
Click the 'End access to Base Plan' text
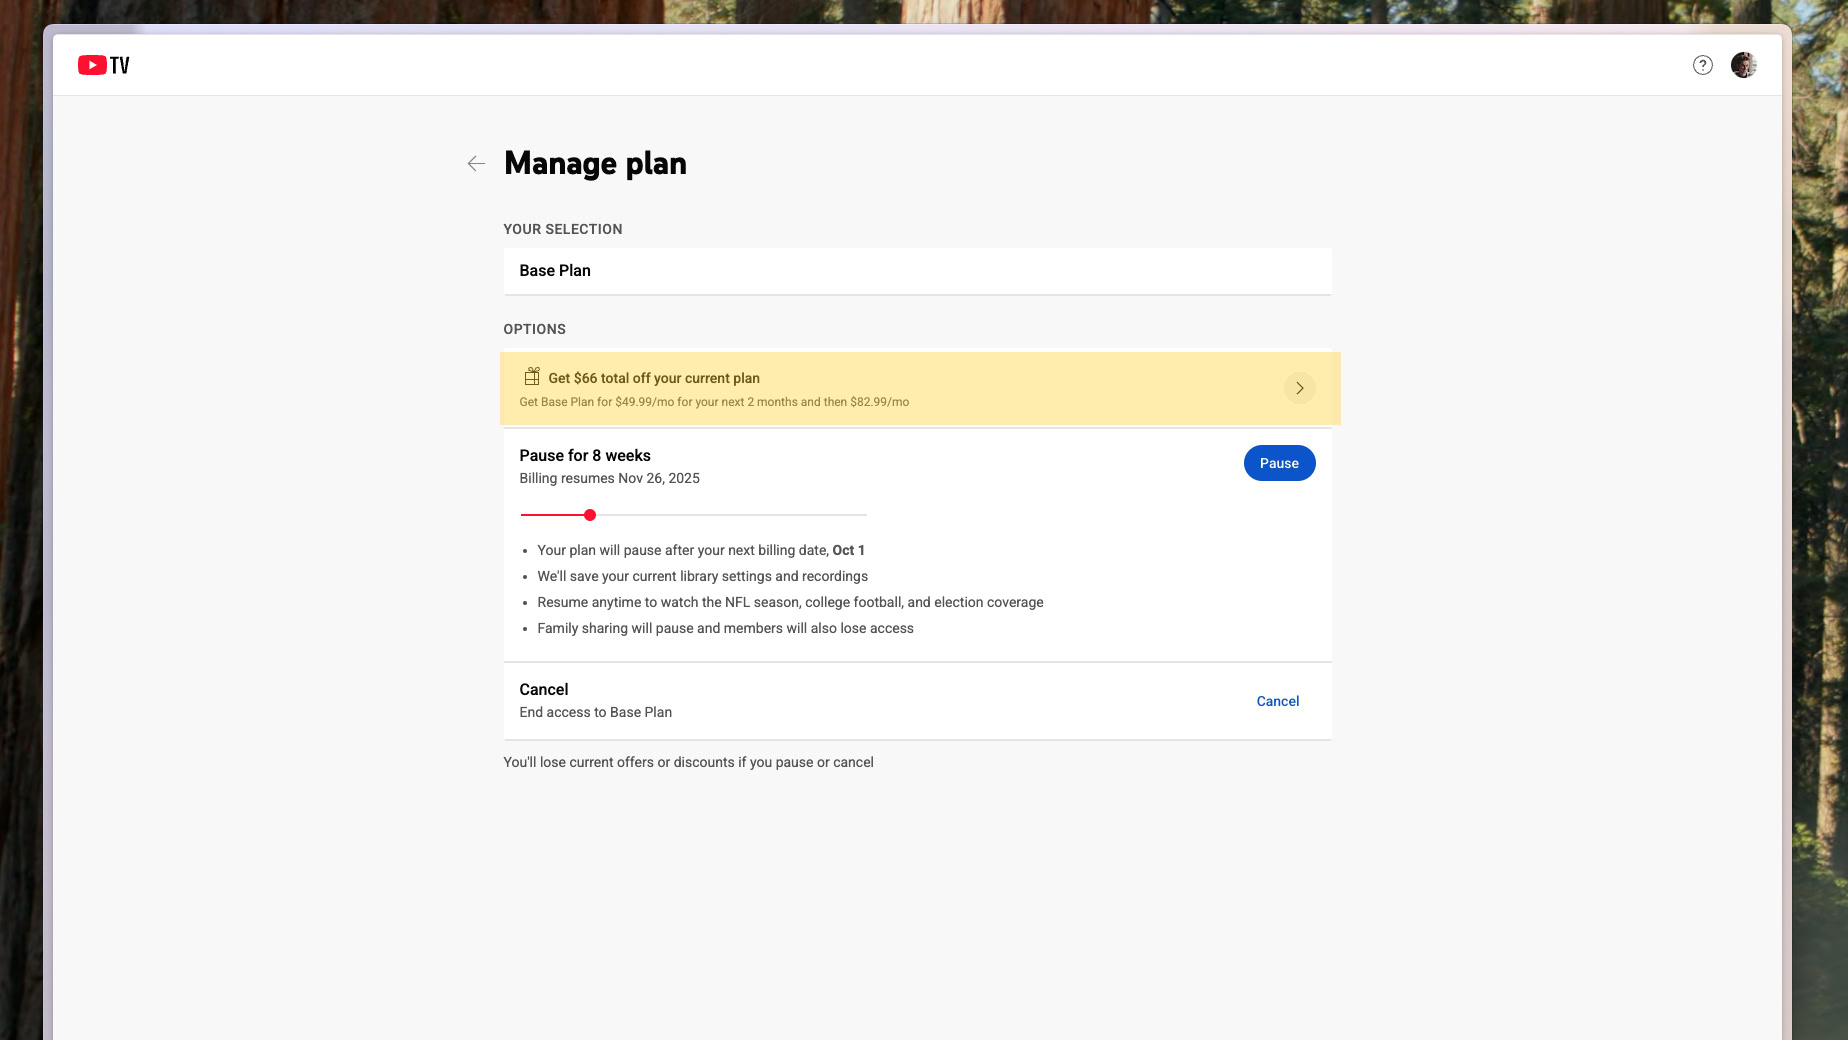tap(595, 712)
